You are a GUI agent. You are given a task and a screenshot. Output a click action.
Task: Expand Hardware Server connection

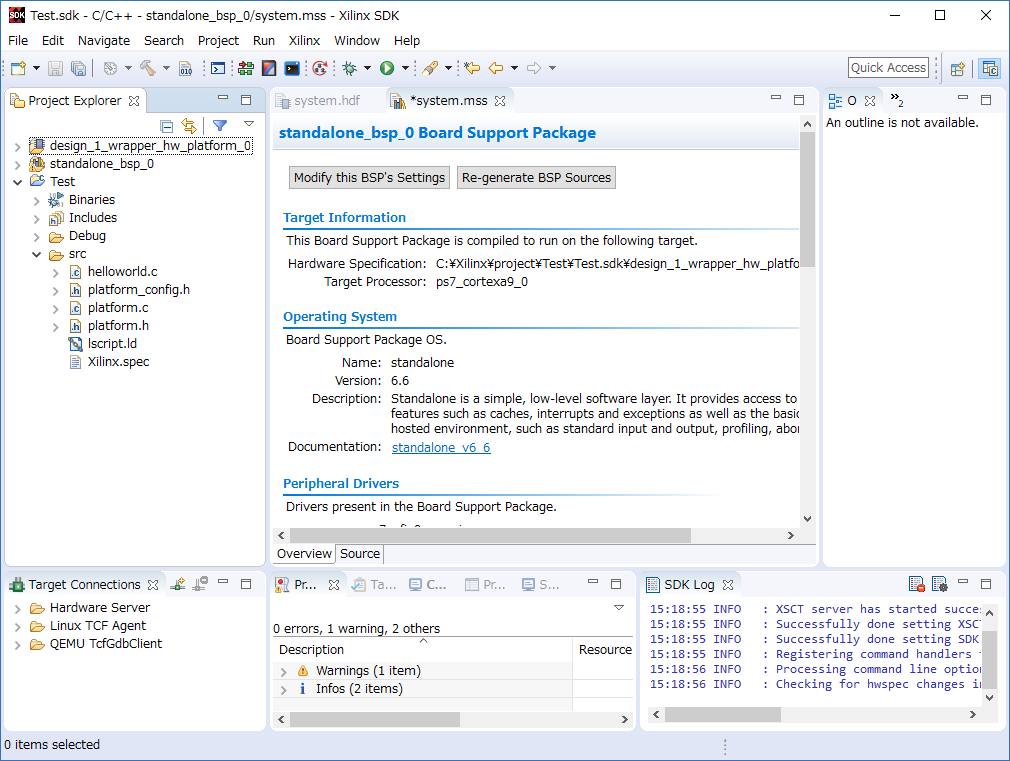click(x=17, y=608)
